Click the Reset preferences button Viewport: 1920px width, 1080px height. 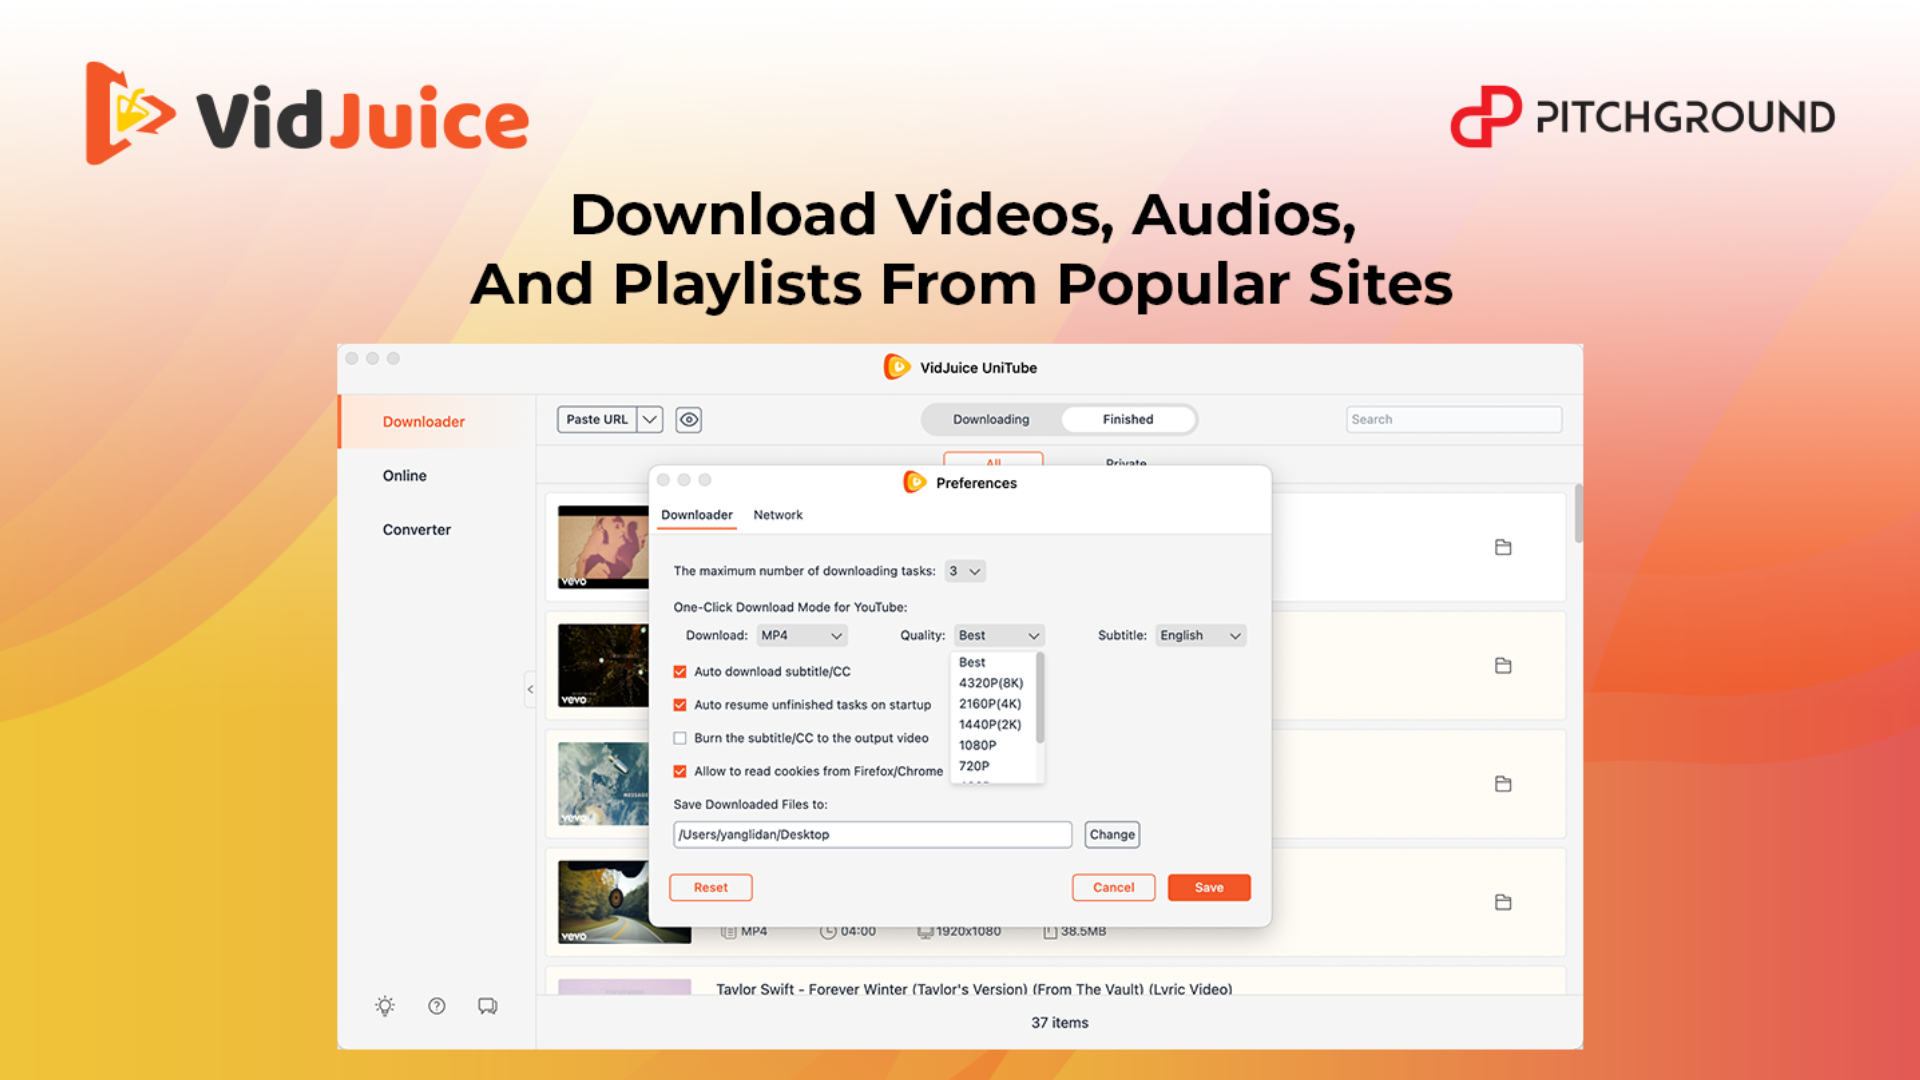coord(711,886)
